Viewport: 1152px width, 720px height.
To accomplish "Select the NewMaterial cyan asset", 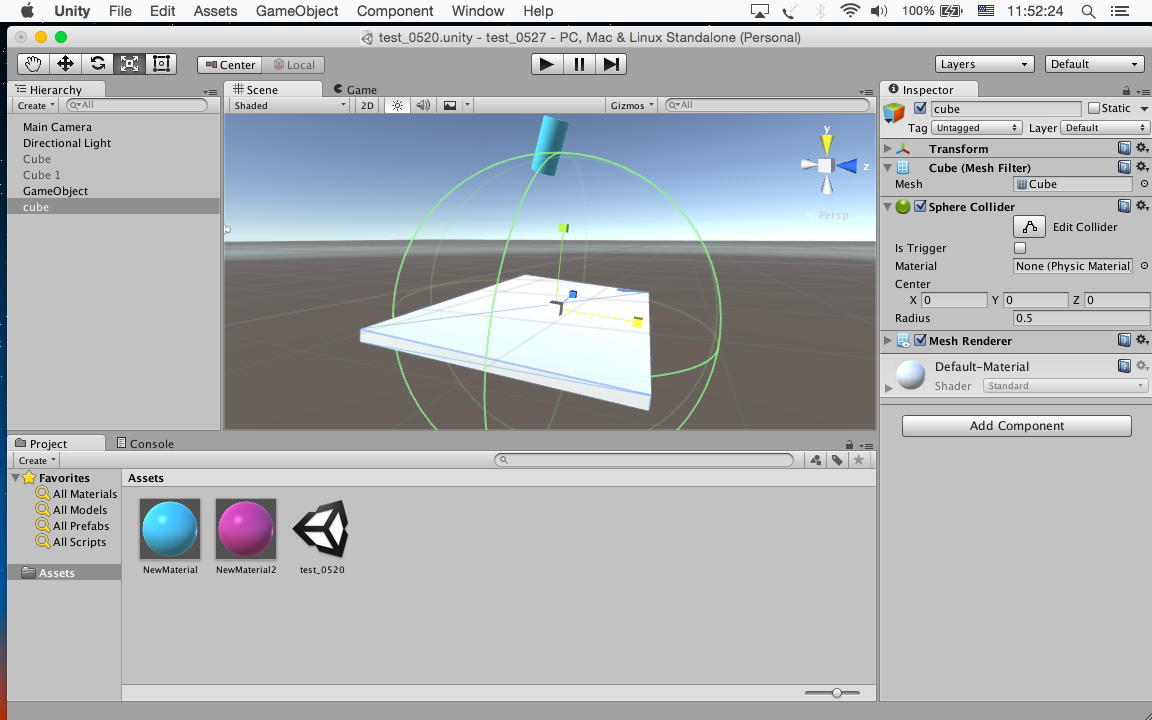I will click(x=170, y=537).
